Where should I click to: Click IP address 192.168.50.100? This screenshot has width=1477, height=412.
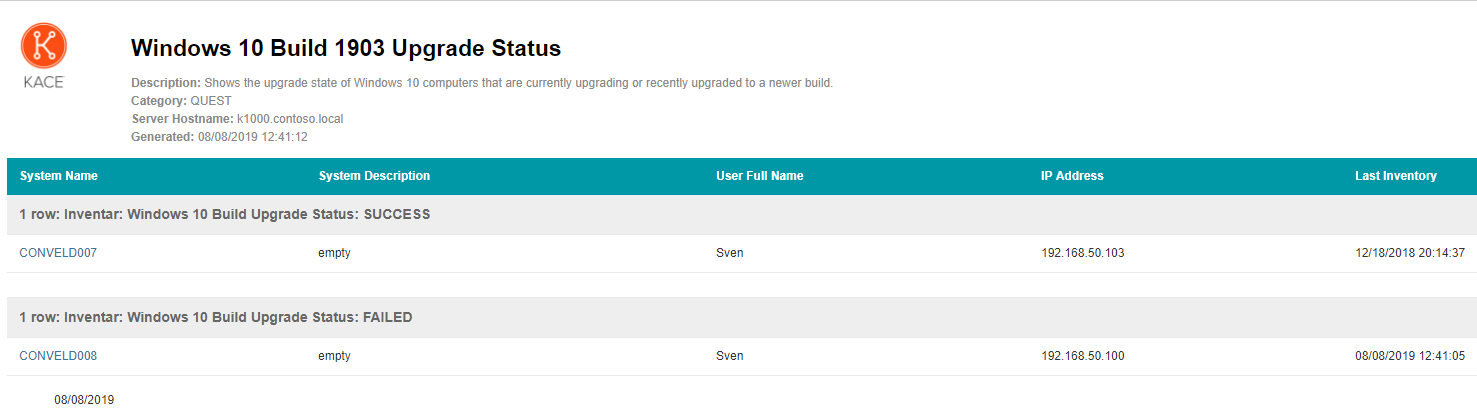click(x=1083, y=355)
